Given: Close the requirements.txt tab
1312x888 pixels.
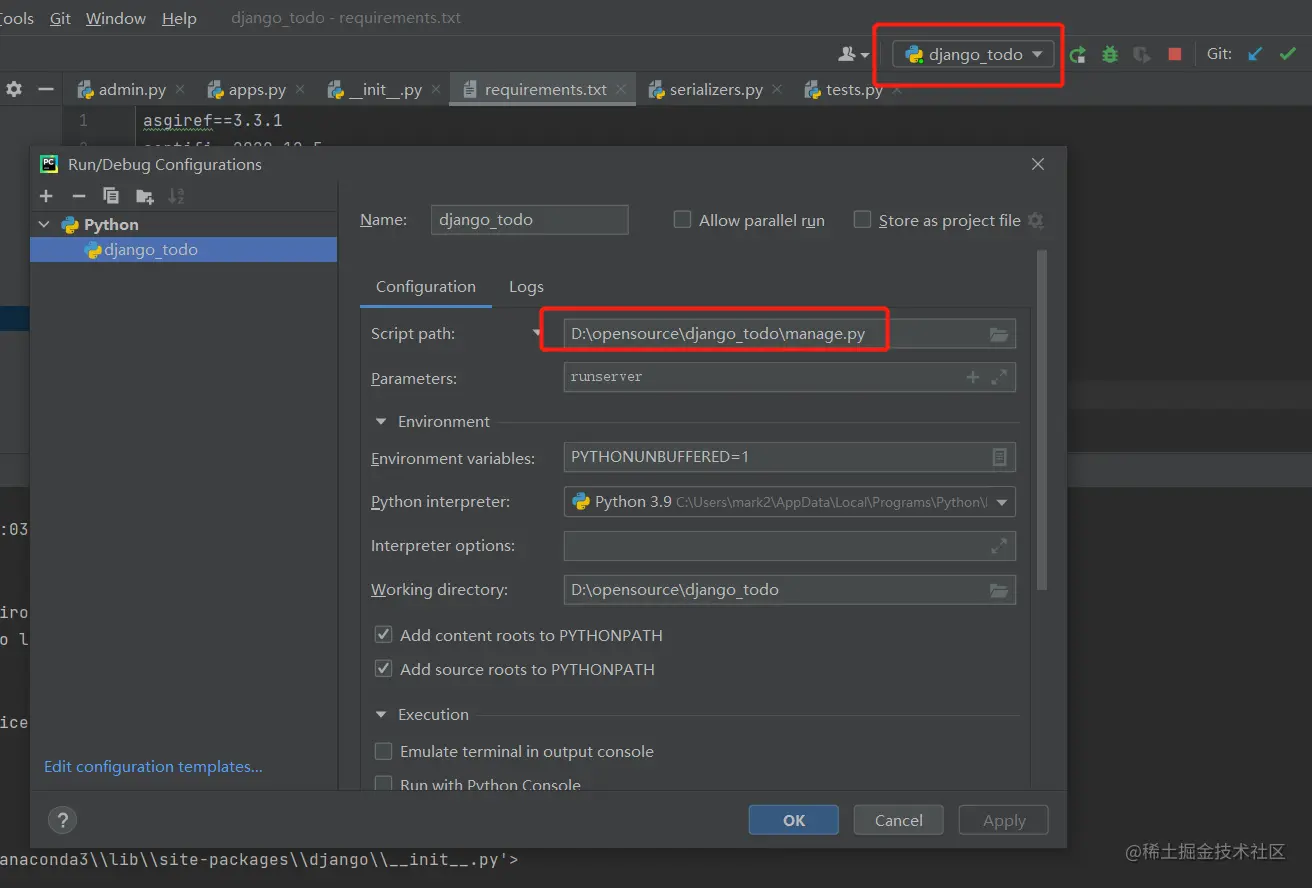Looking at the screenshot, I should 621,89.
